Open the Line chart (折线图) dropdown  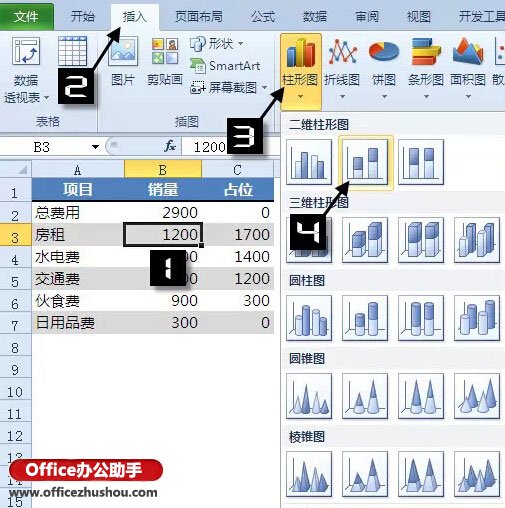click(x=342, y=69)
